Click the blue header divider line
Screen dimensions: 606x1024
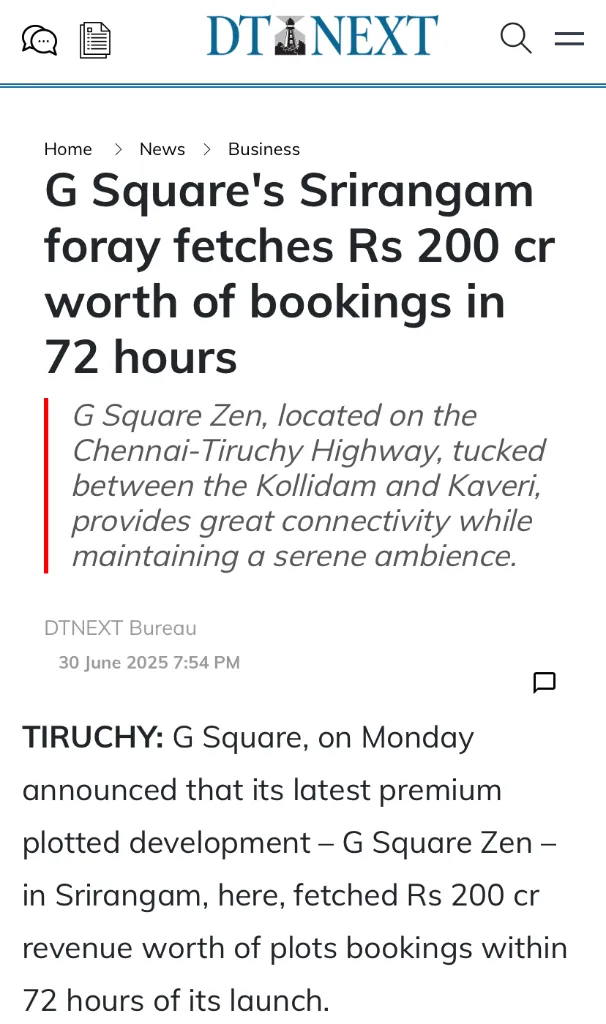click(x=303, y=85)
